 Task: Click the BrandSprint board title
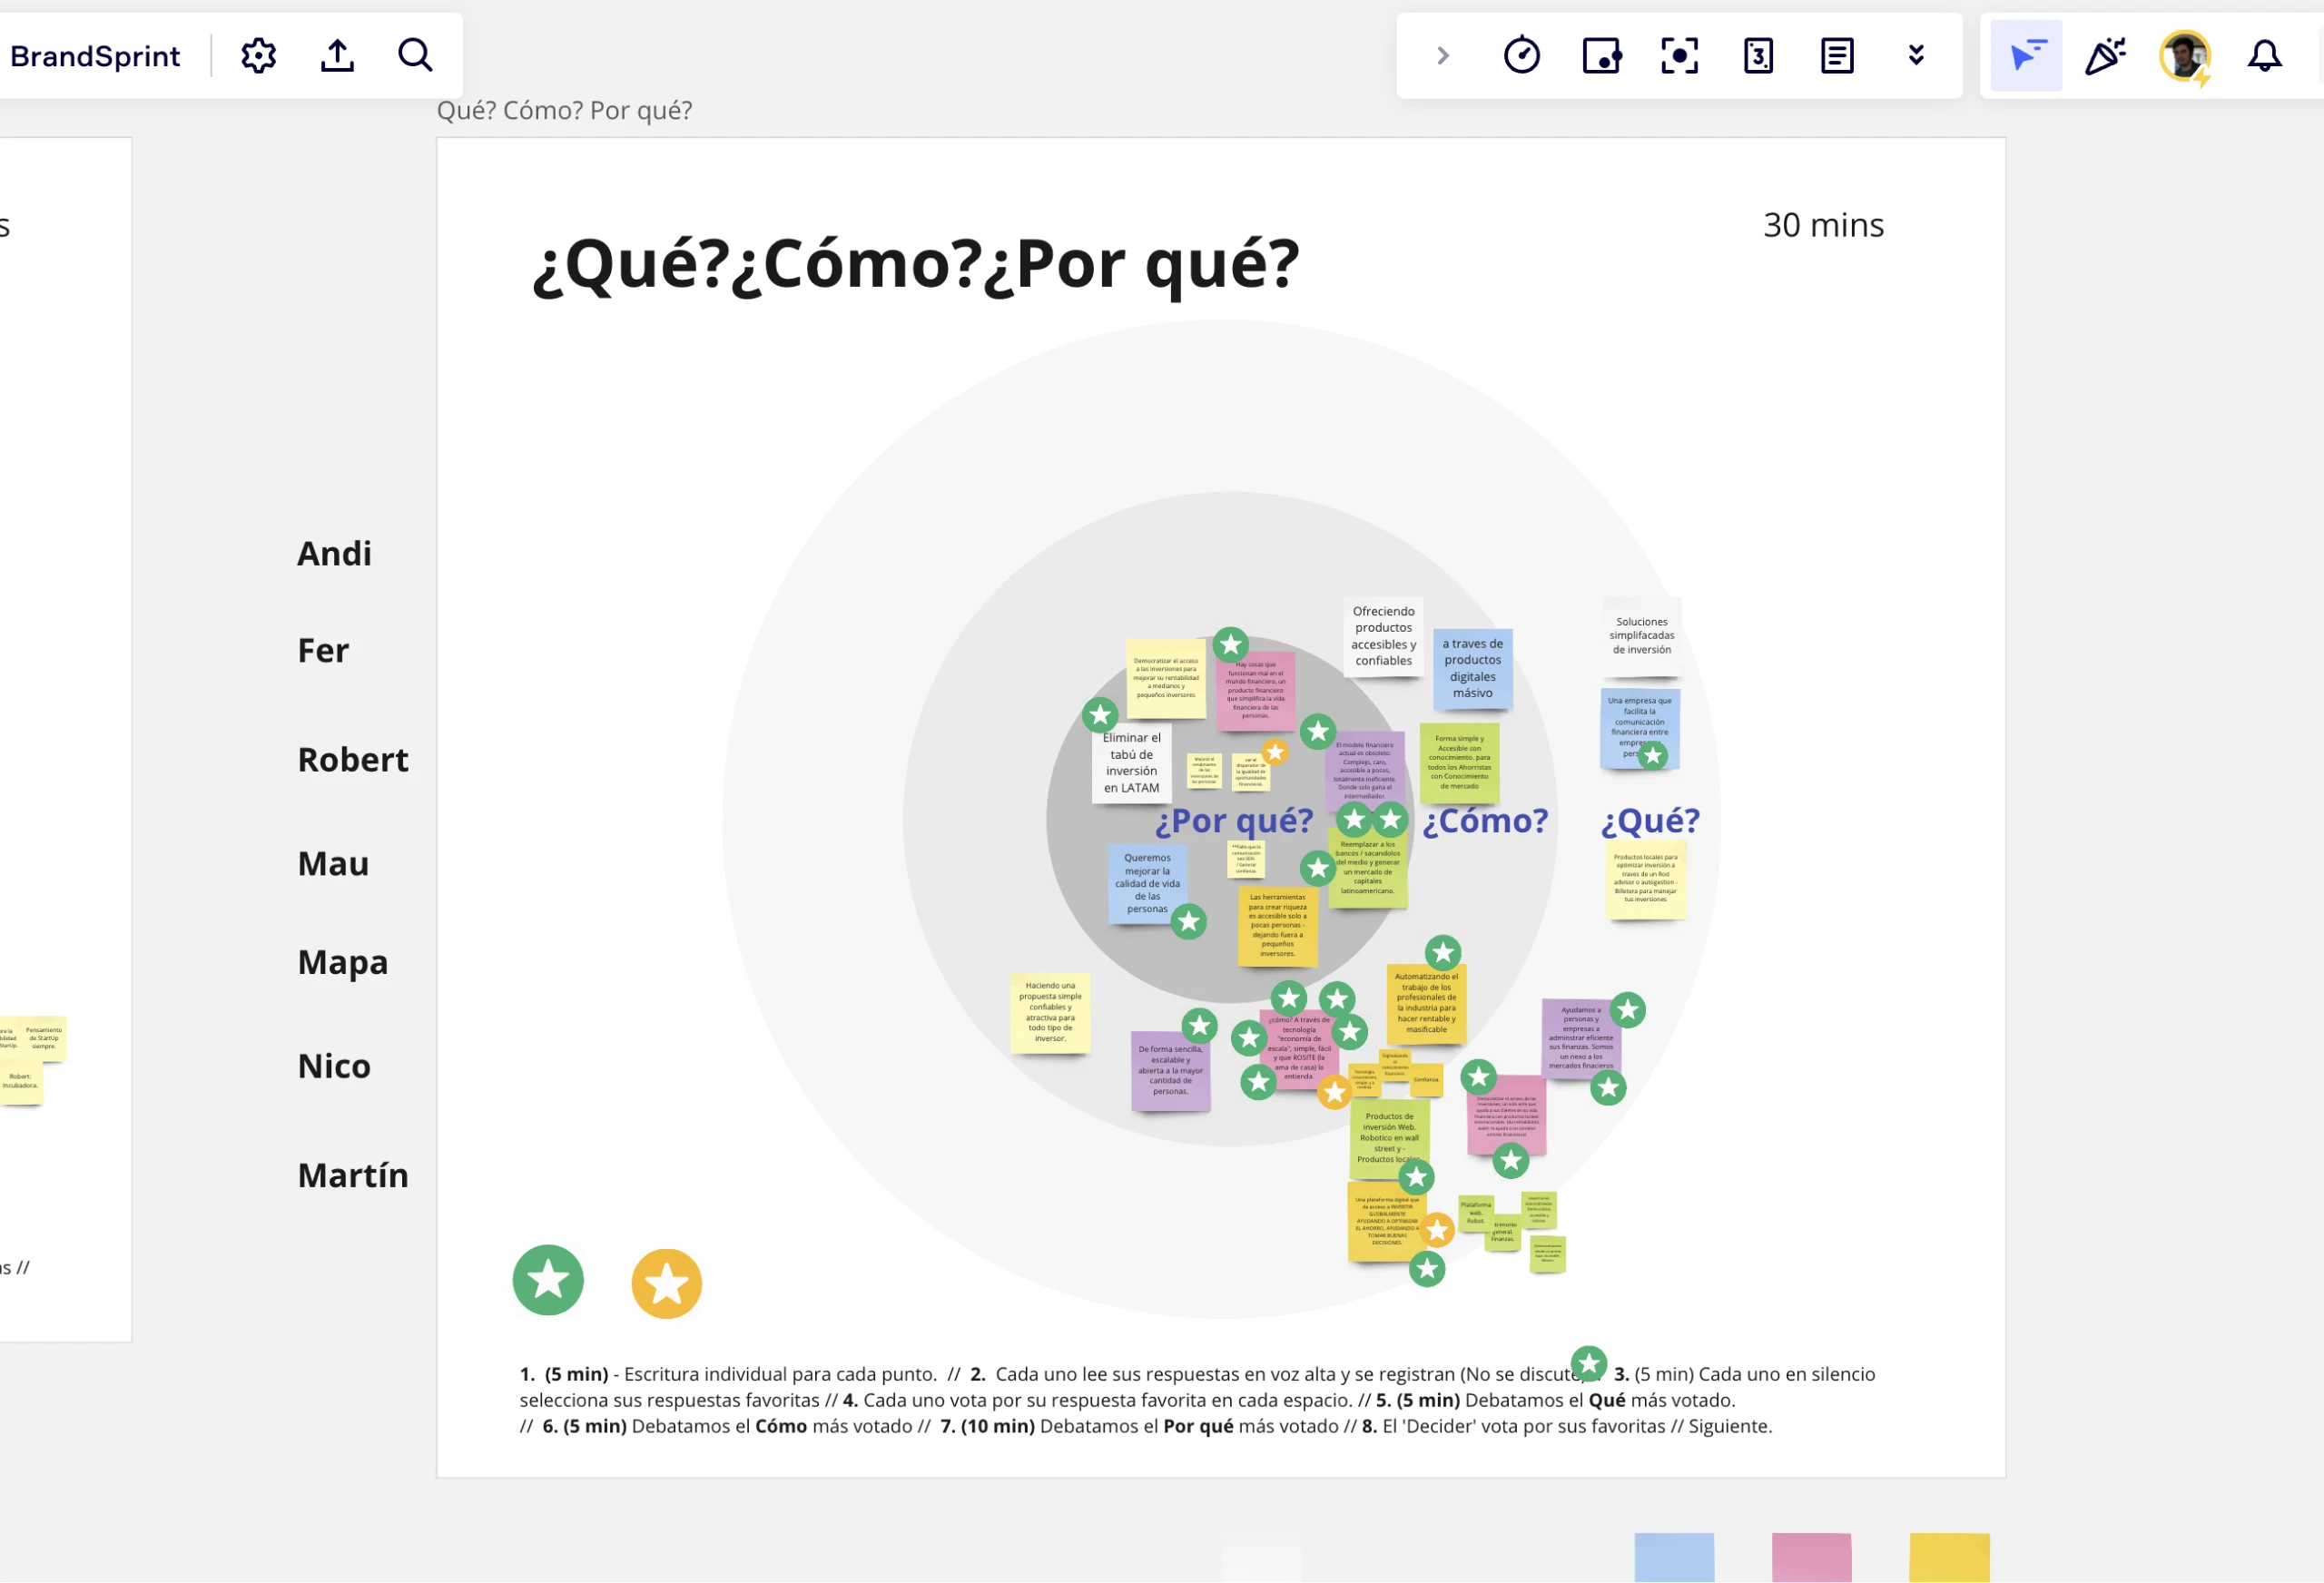point(95,55)
